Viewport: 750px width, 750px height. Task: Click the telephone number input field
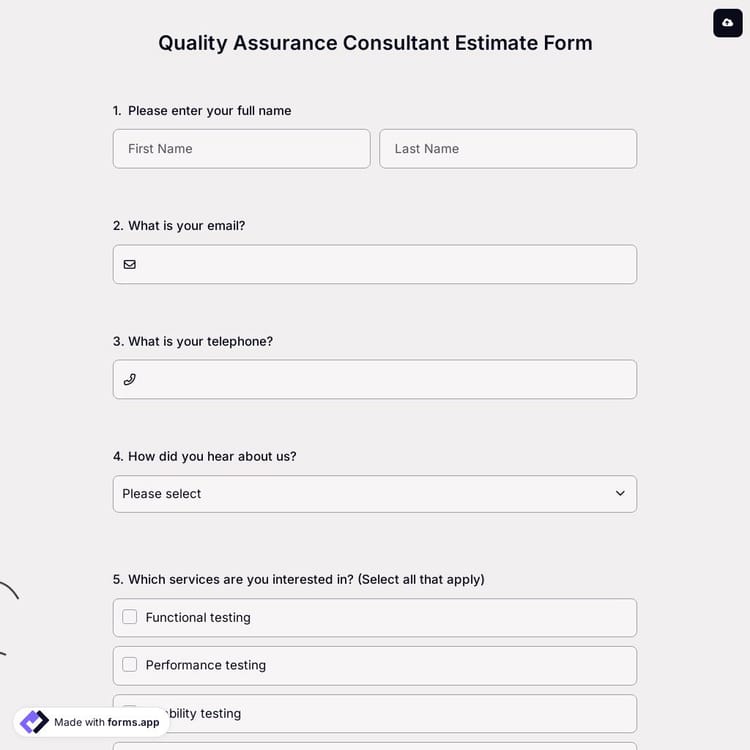tap(385, 380)
